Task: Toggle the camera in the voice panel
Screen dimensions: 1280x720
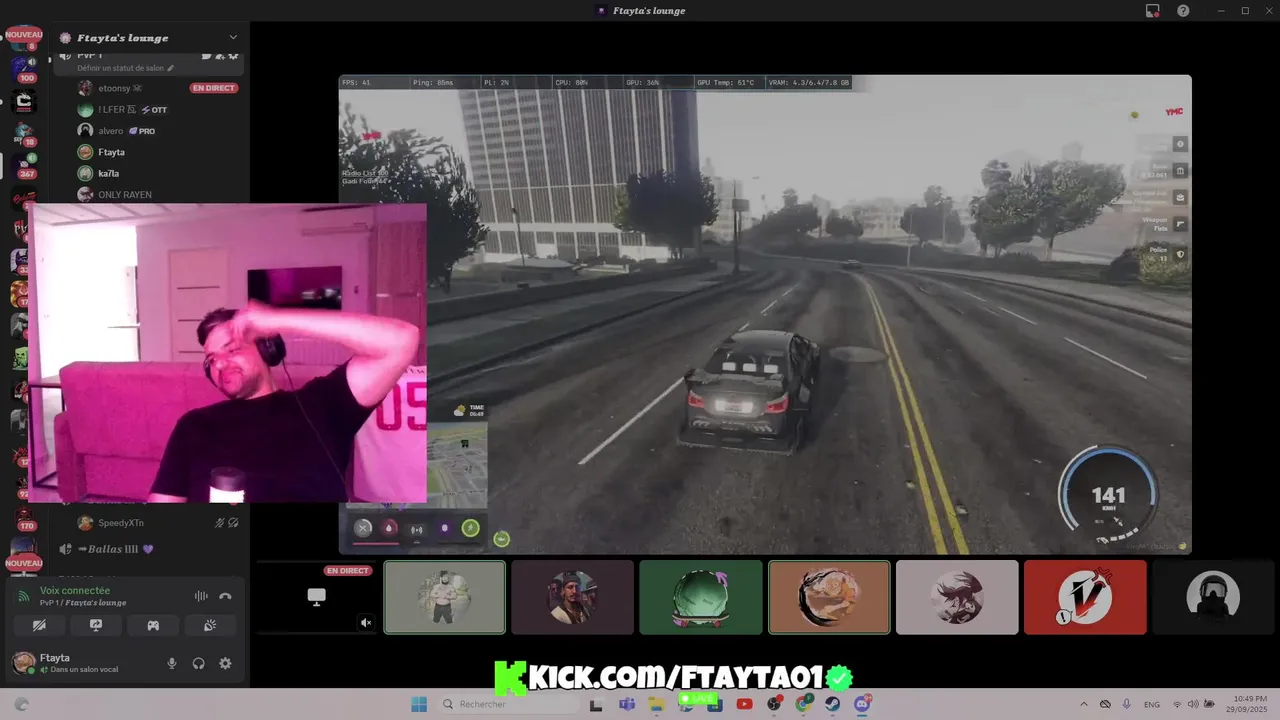Action: (39, 625)
